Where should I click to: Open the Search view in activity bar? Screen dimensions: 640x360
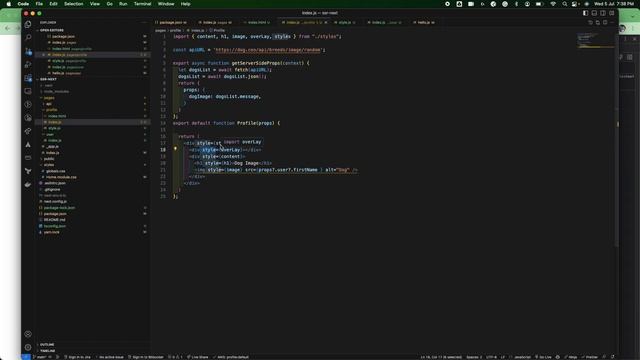click(28, 38)
